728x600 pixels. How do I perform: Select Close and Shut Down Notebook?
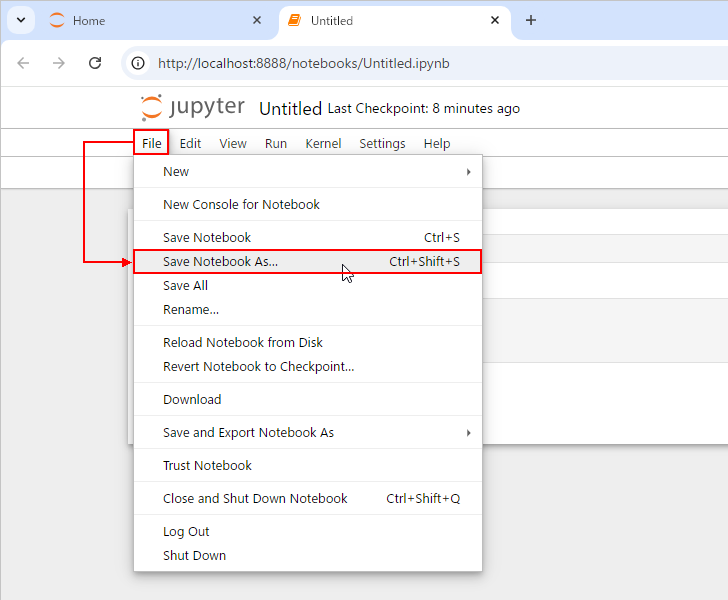255,498
